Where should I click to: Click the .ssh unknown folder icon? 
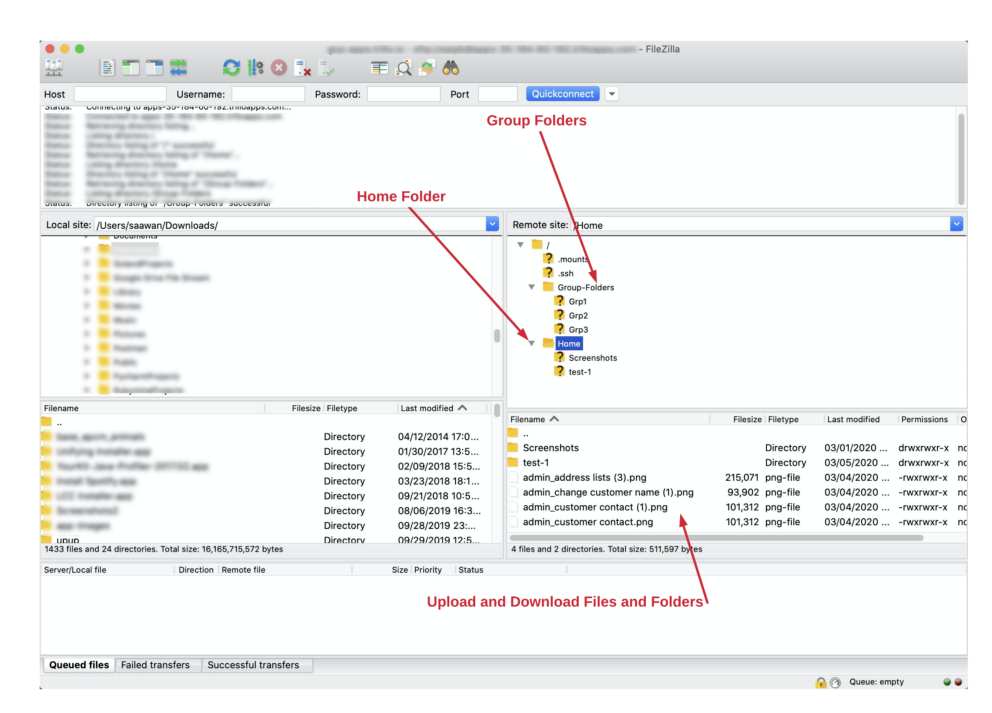tap(549, 273)
